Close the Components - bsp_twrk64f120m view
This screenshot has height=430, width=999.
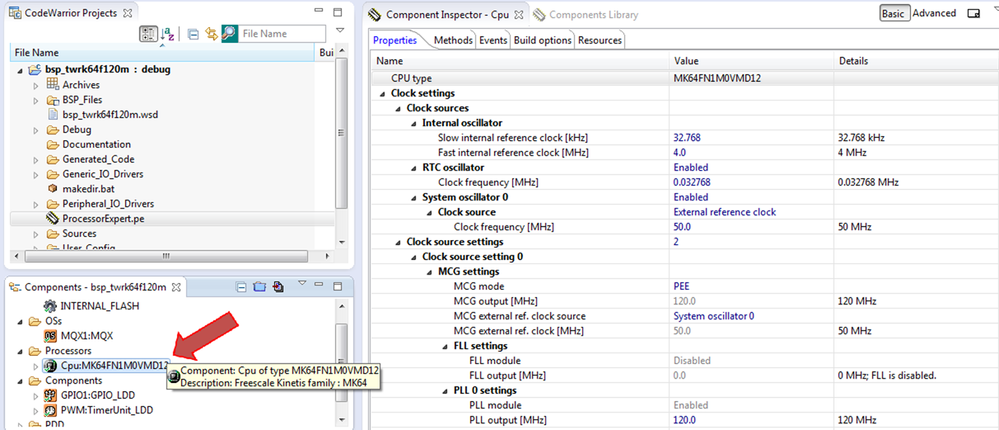(x=177, y=287)
